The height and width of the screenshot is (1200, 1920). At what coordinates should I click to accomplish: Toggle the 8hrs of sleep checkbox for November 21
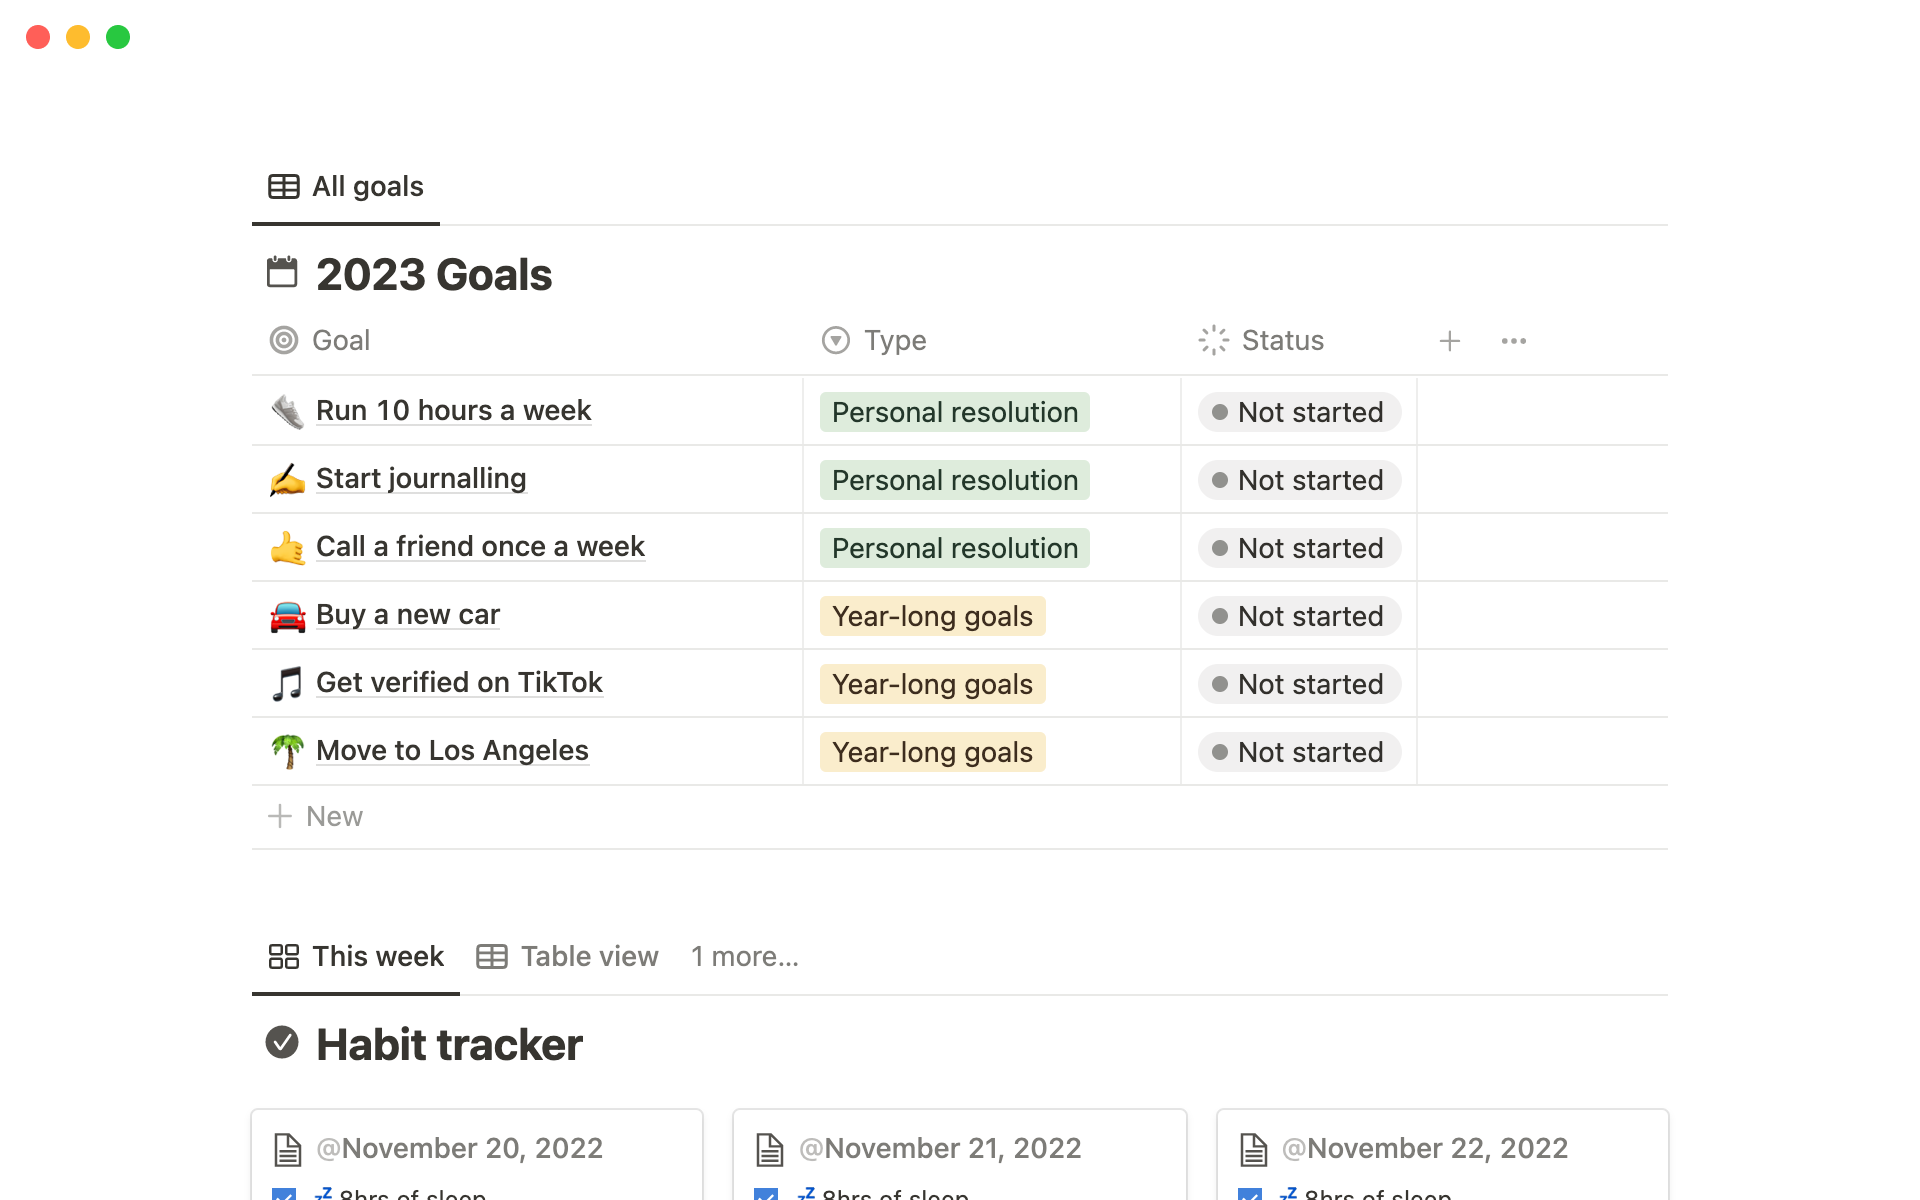(x=766, y=1194)
